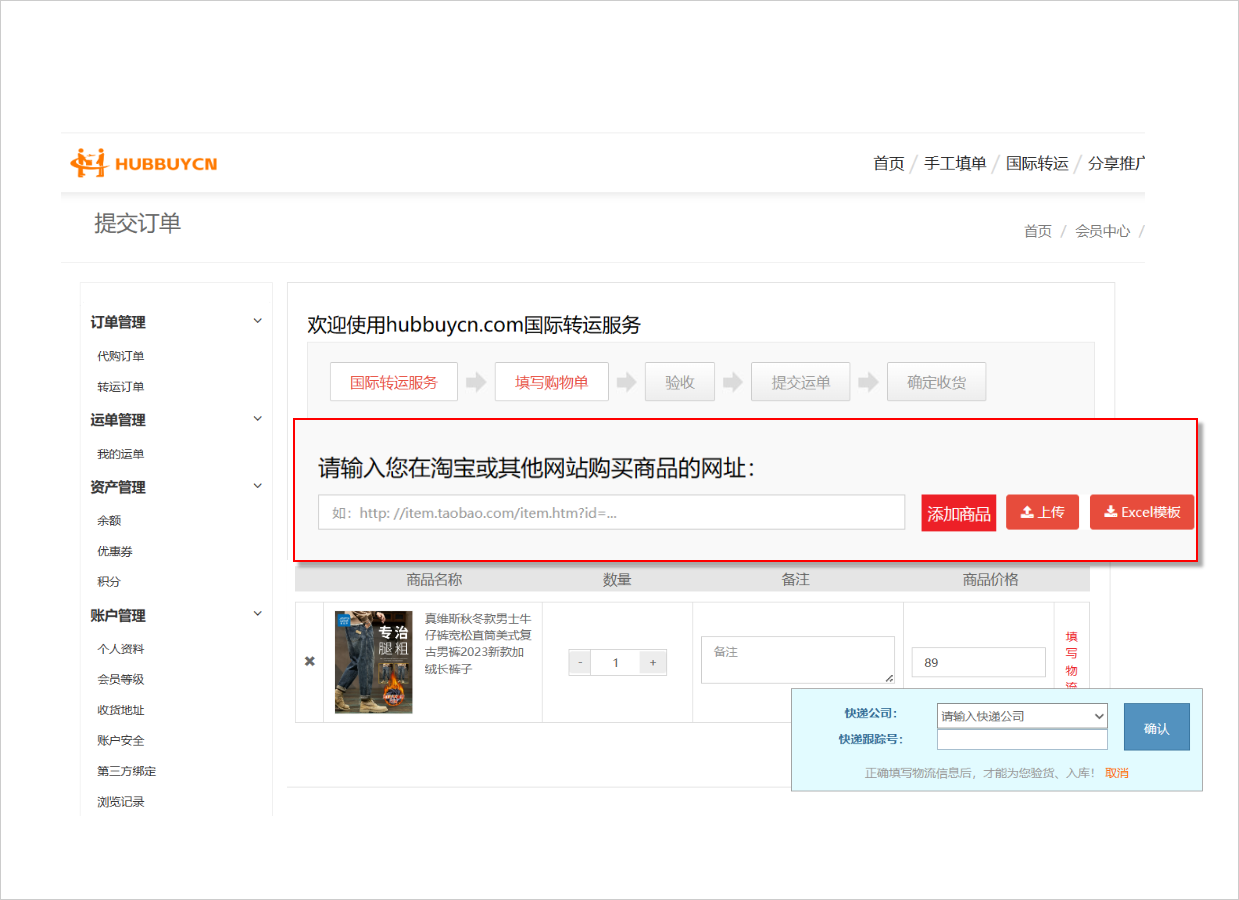
Task: Open 代购订单 in the sidebar
Action: point(121,356)
